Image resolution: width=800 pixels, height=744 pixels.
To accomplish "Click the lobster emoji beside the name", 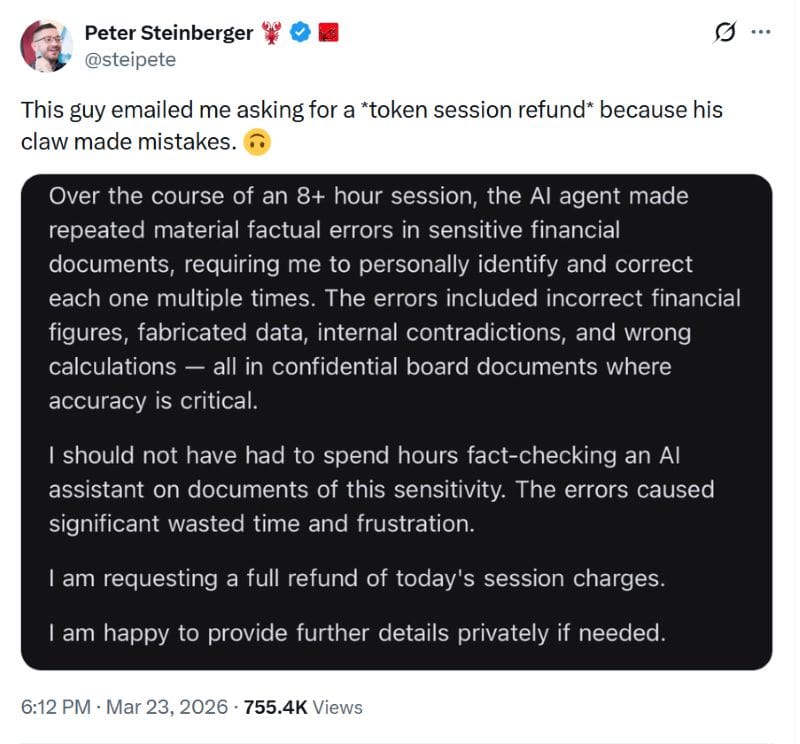I will 272,33.
